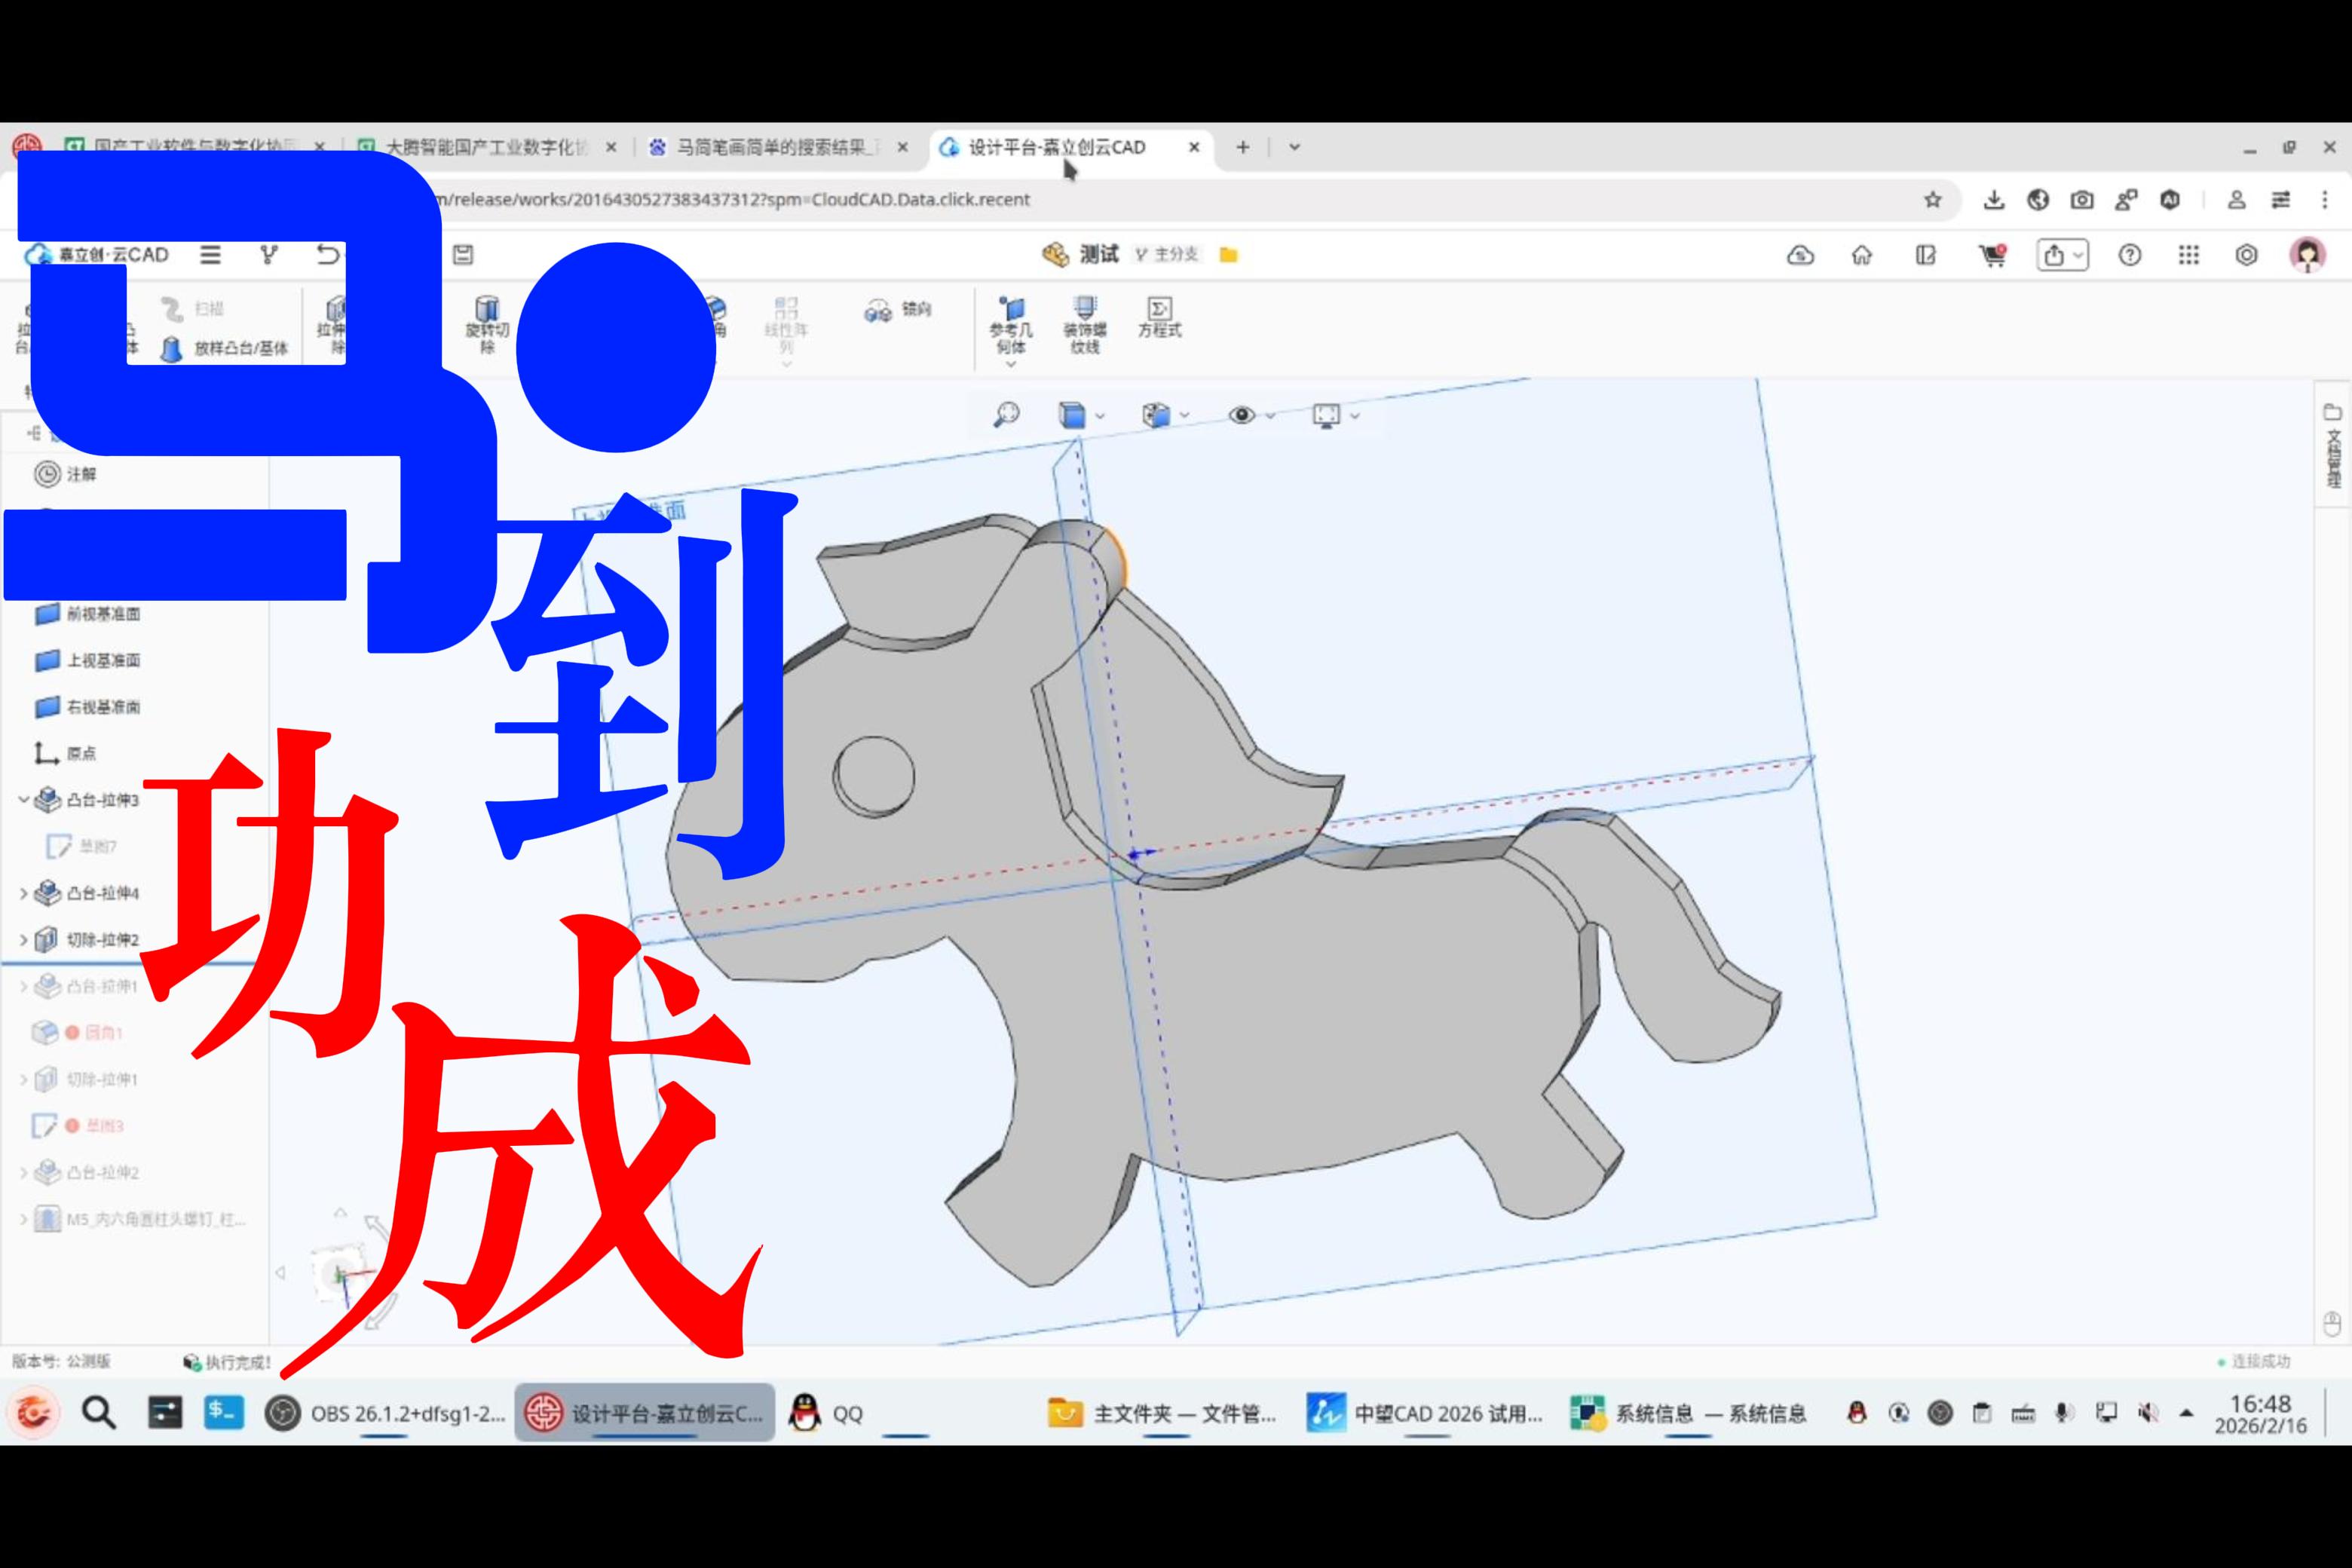The height and width of the screenshot is (1568, 2352).
Task: Select 前视基准面 in the feature tree
Action: pos(88,613)
